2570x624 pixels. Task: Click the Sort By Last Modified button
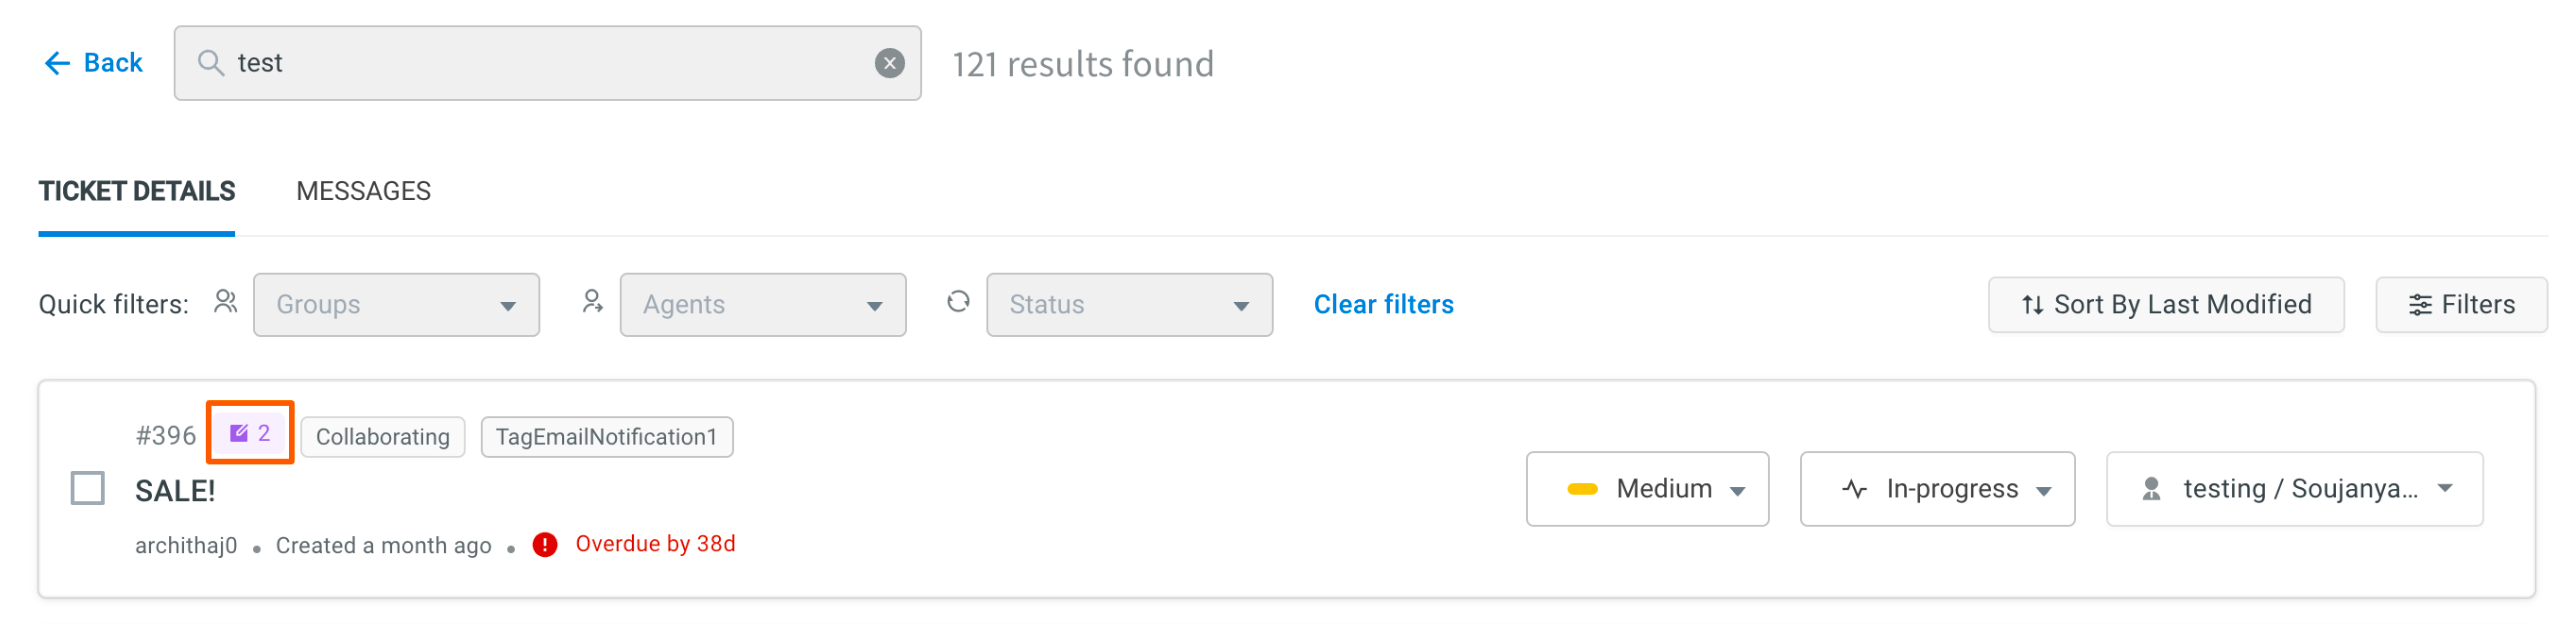[x=2165, y=304]
